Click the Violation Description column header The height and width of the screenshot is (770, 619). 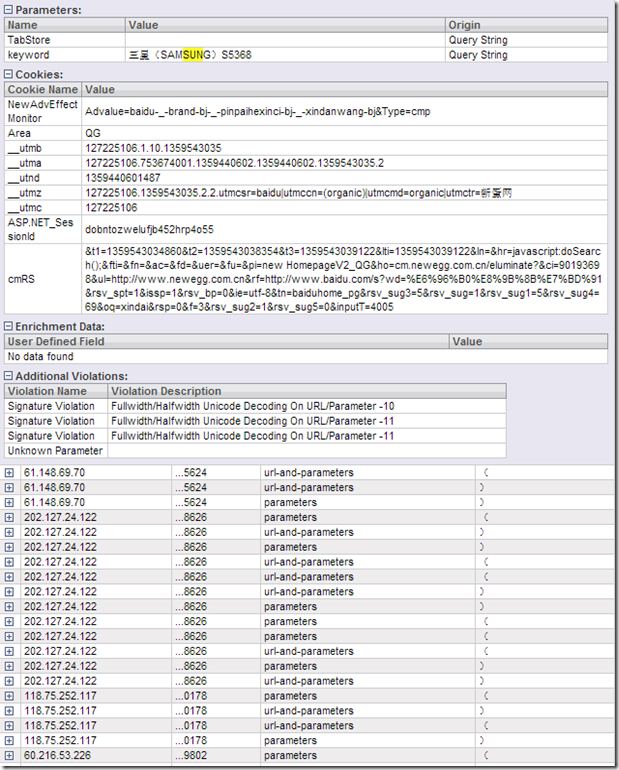pos(167,391)
